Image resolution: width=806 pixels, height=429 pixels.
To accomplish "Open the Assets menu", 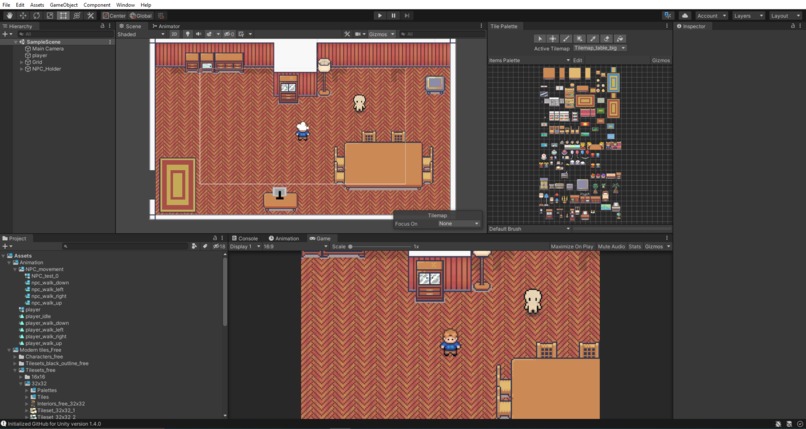I will 37,5.
